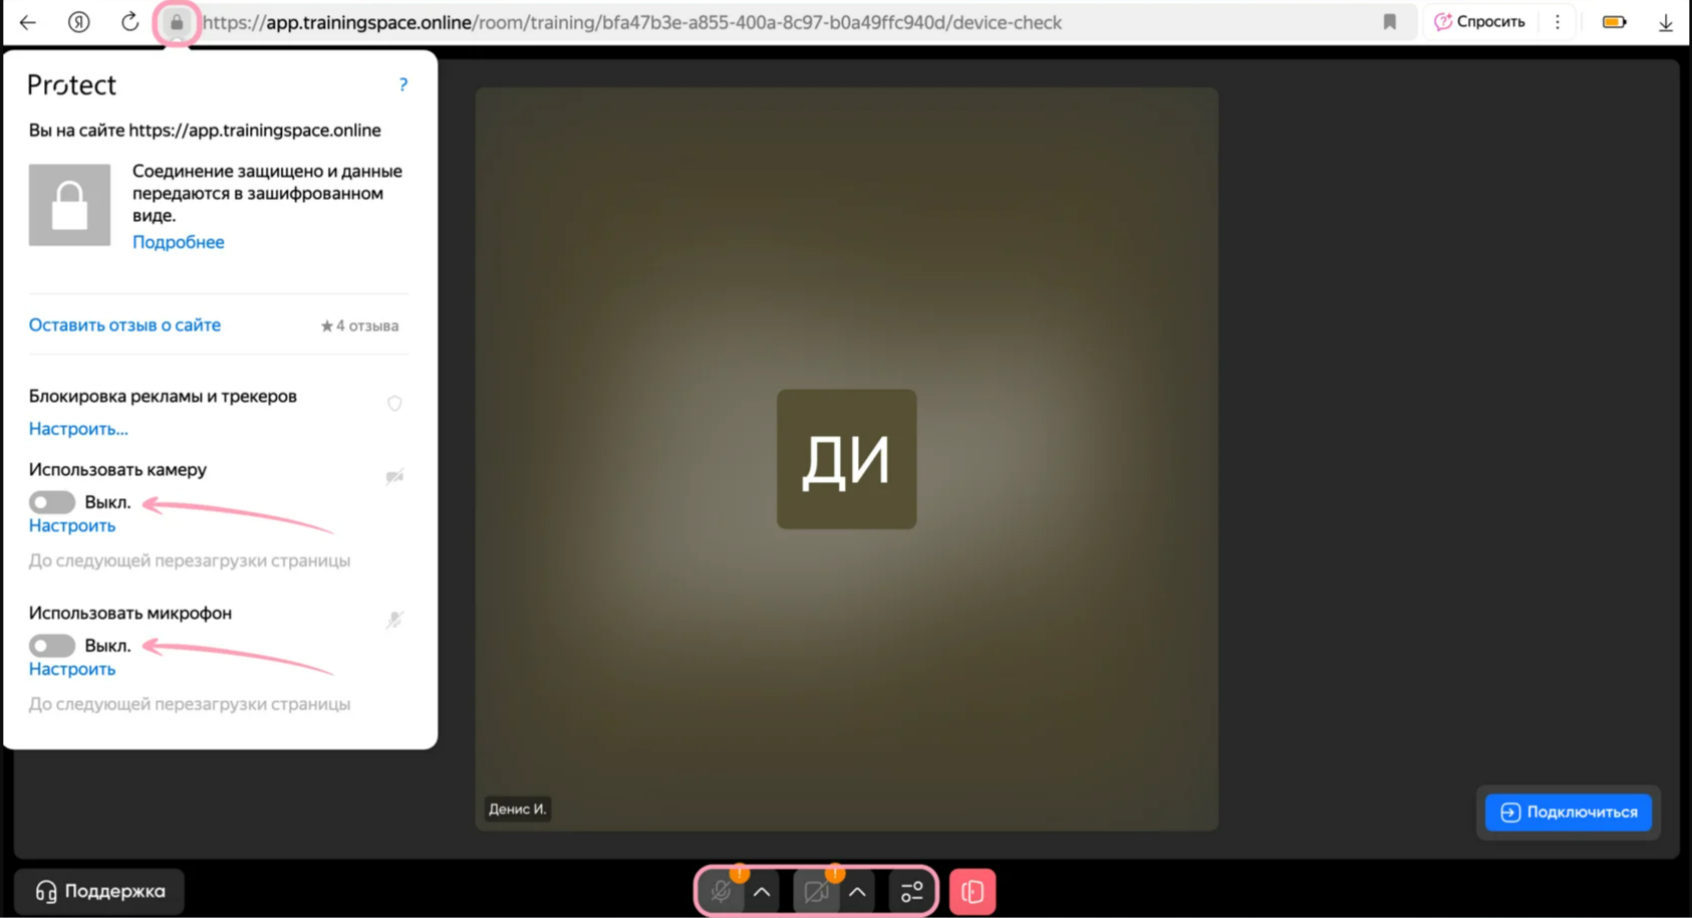
Task: Click the Protect help question mark
Action: pos(403,85)
